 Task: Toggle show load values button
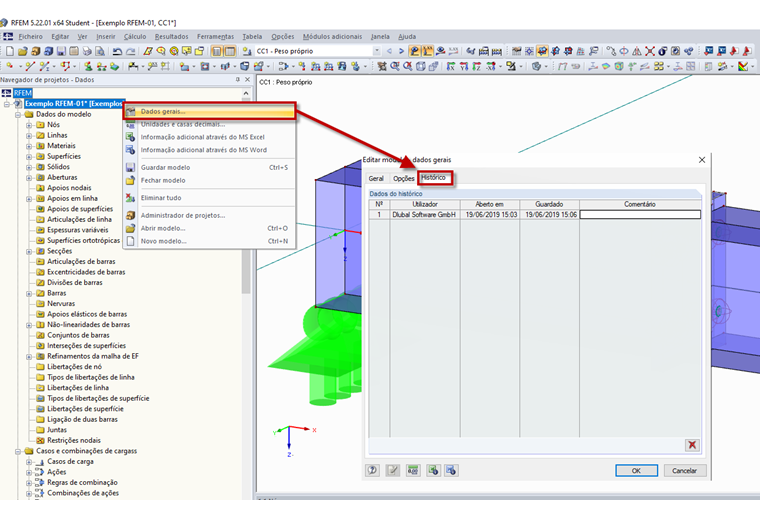428,51
